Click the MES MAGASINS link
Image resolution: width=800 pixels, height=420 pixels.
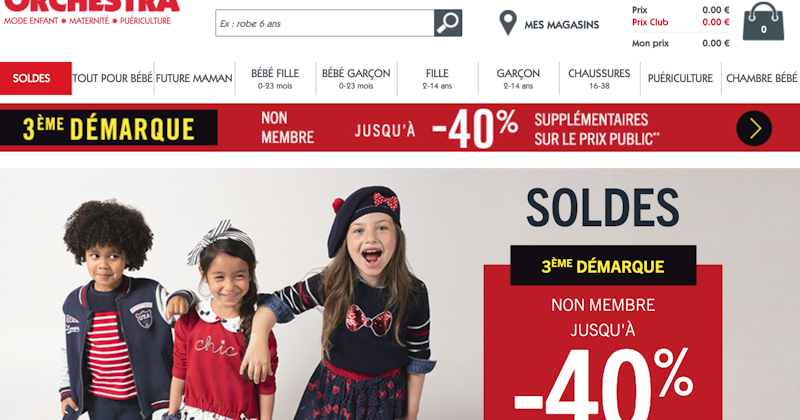pyautogui.click(x=562, y=24)
